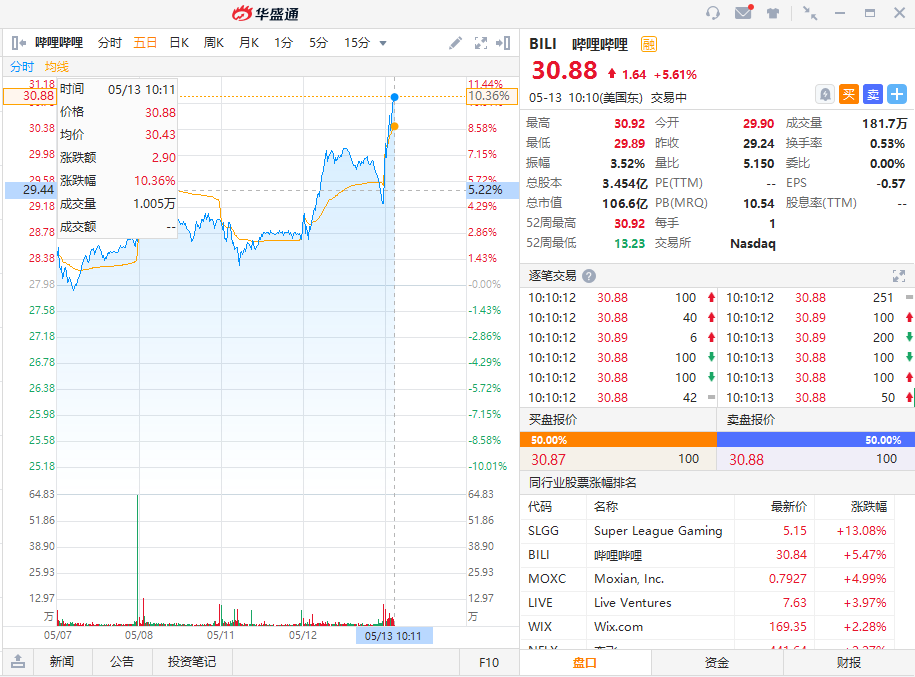
Task: Switch to 月K monthly candlestick
Action: pyautogui.click(x=249, y=43)
